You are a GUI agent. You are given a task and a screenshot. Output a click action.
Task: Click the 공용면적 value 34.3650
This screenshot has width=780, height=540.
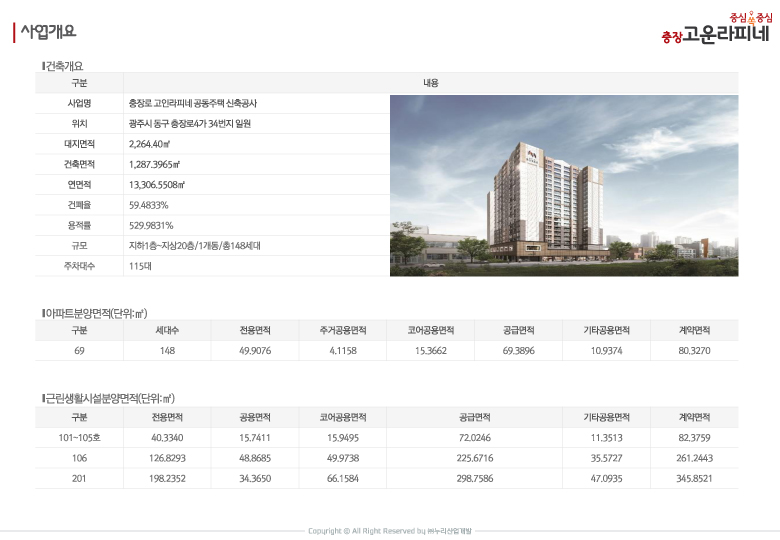coord(255,478)
